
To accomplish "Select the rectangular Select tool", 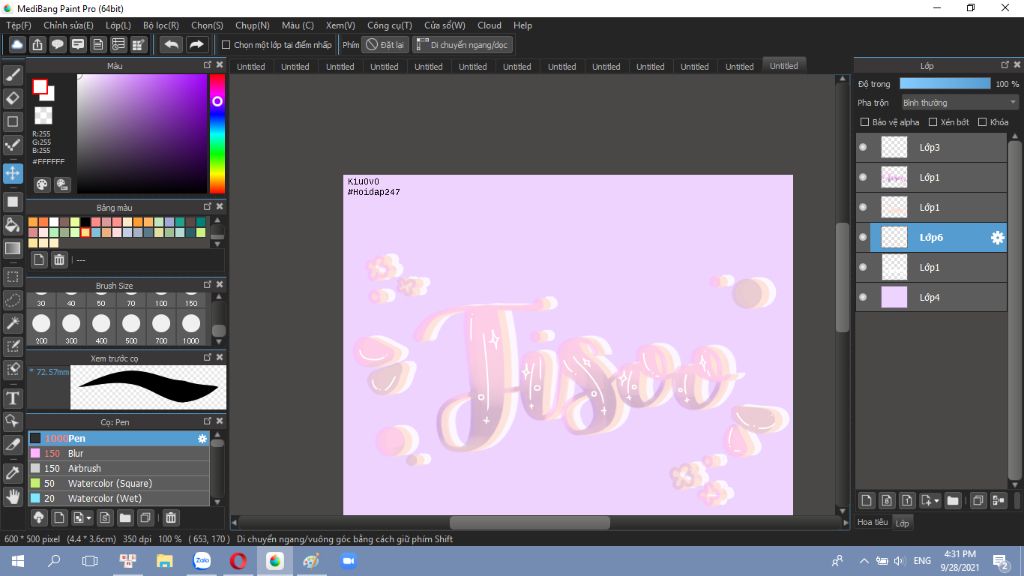I will (x=12, y=277).
